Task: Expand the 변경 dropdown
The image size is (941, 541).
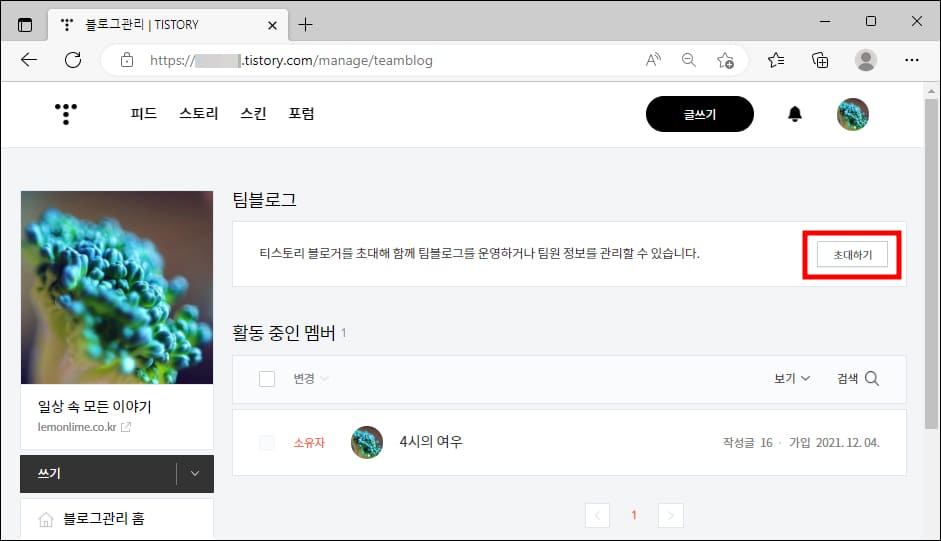Action: click(x=311, y=378)
